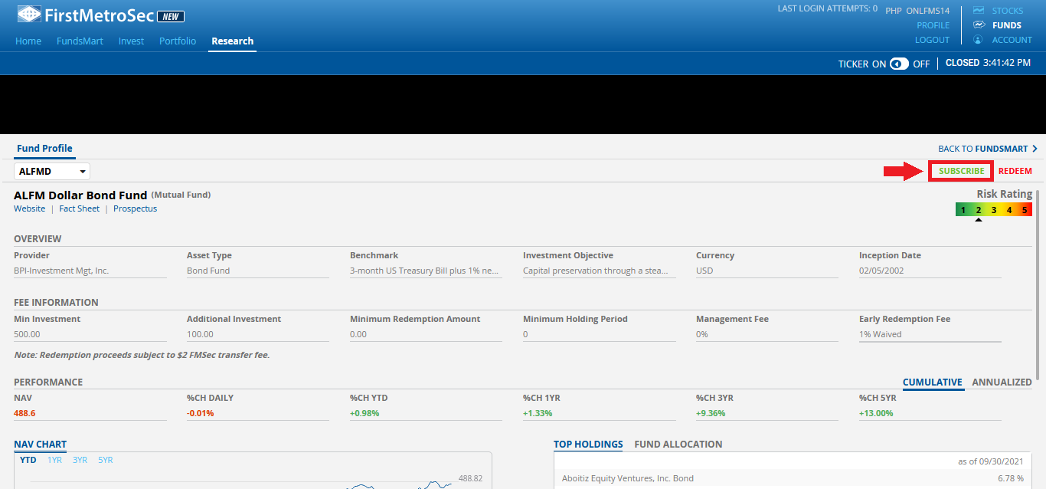Open the Account person icon
The image size is (1047, 489).
(978, 39)
